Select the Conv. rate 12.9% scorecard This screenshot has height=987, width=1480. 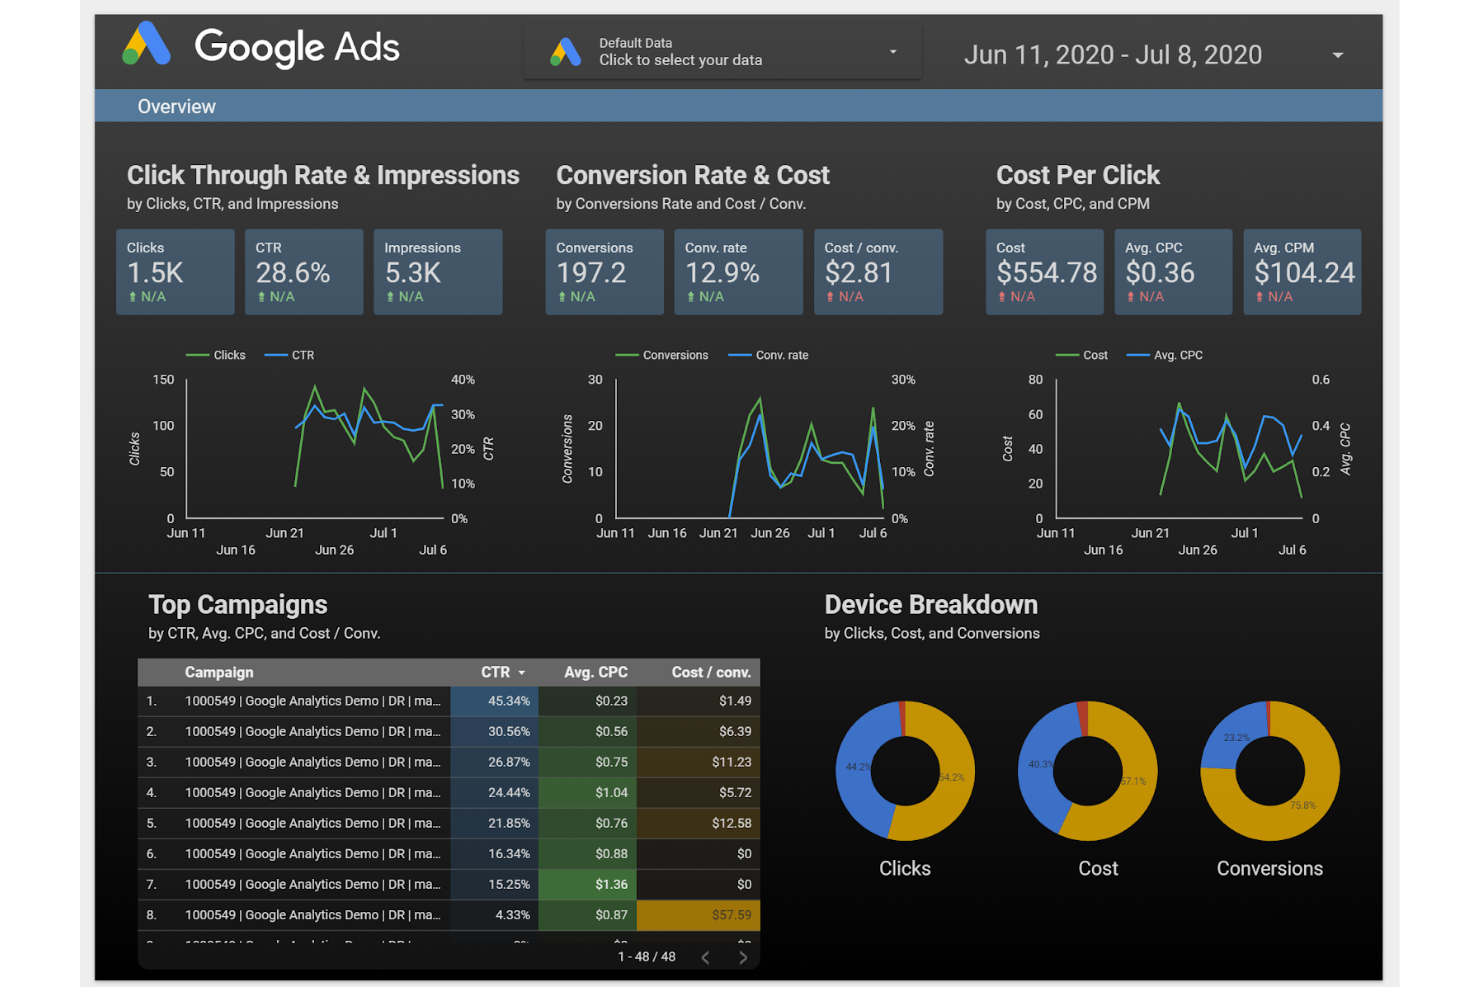pos(738,272)
